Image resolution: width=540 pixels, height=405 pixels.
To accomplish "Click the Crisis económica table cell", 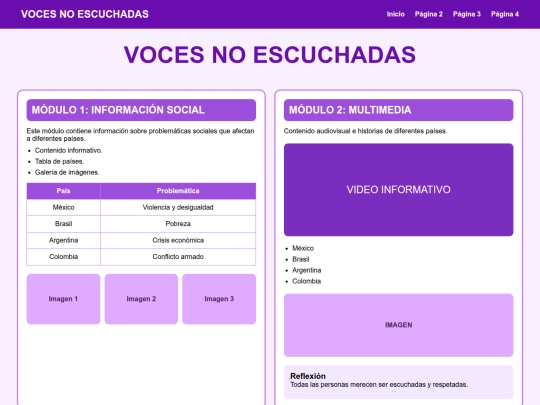I will click(x=178, y=240).
